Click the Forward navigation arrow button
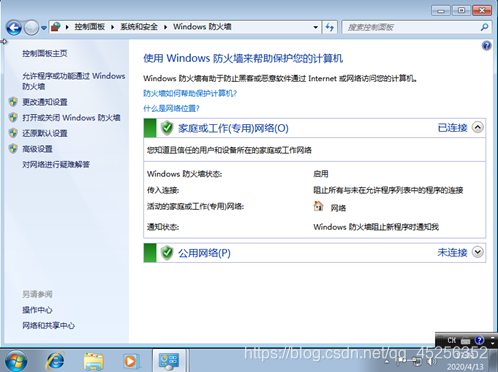498x372 pixels. 31,28
